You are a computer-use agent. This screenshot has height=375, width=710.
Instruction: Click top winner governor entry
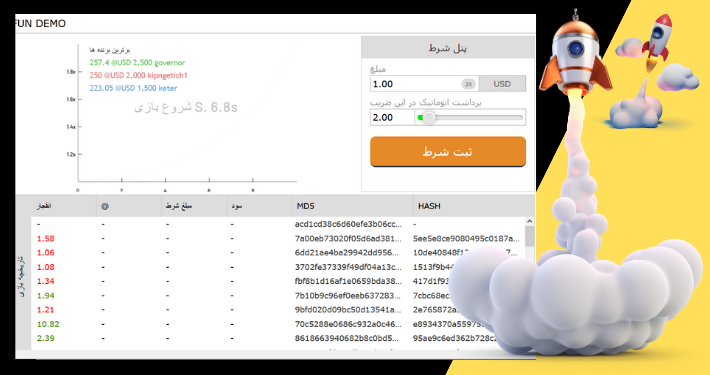pos(137,62)
